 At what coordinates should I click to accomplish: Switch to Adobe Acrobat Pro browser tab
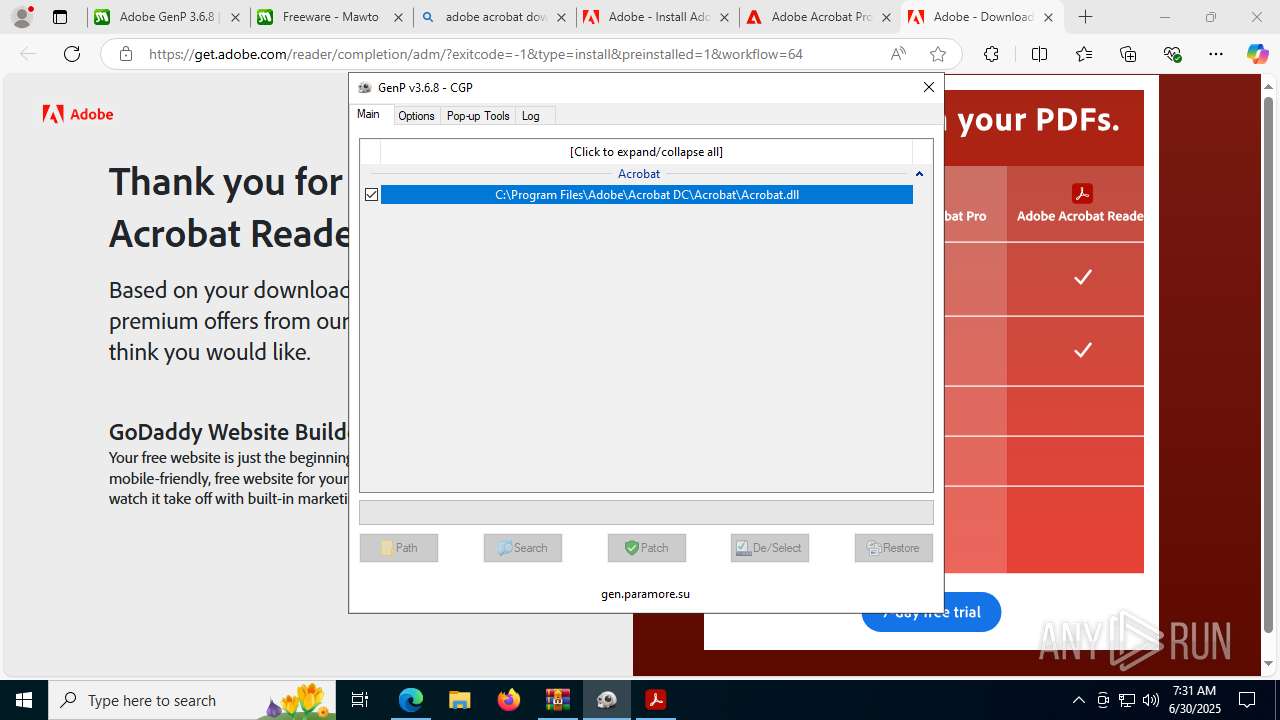820,17
